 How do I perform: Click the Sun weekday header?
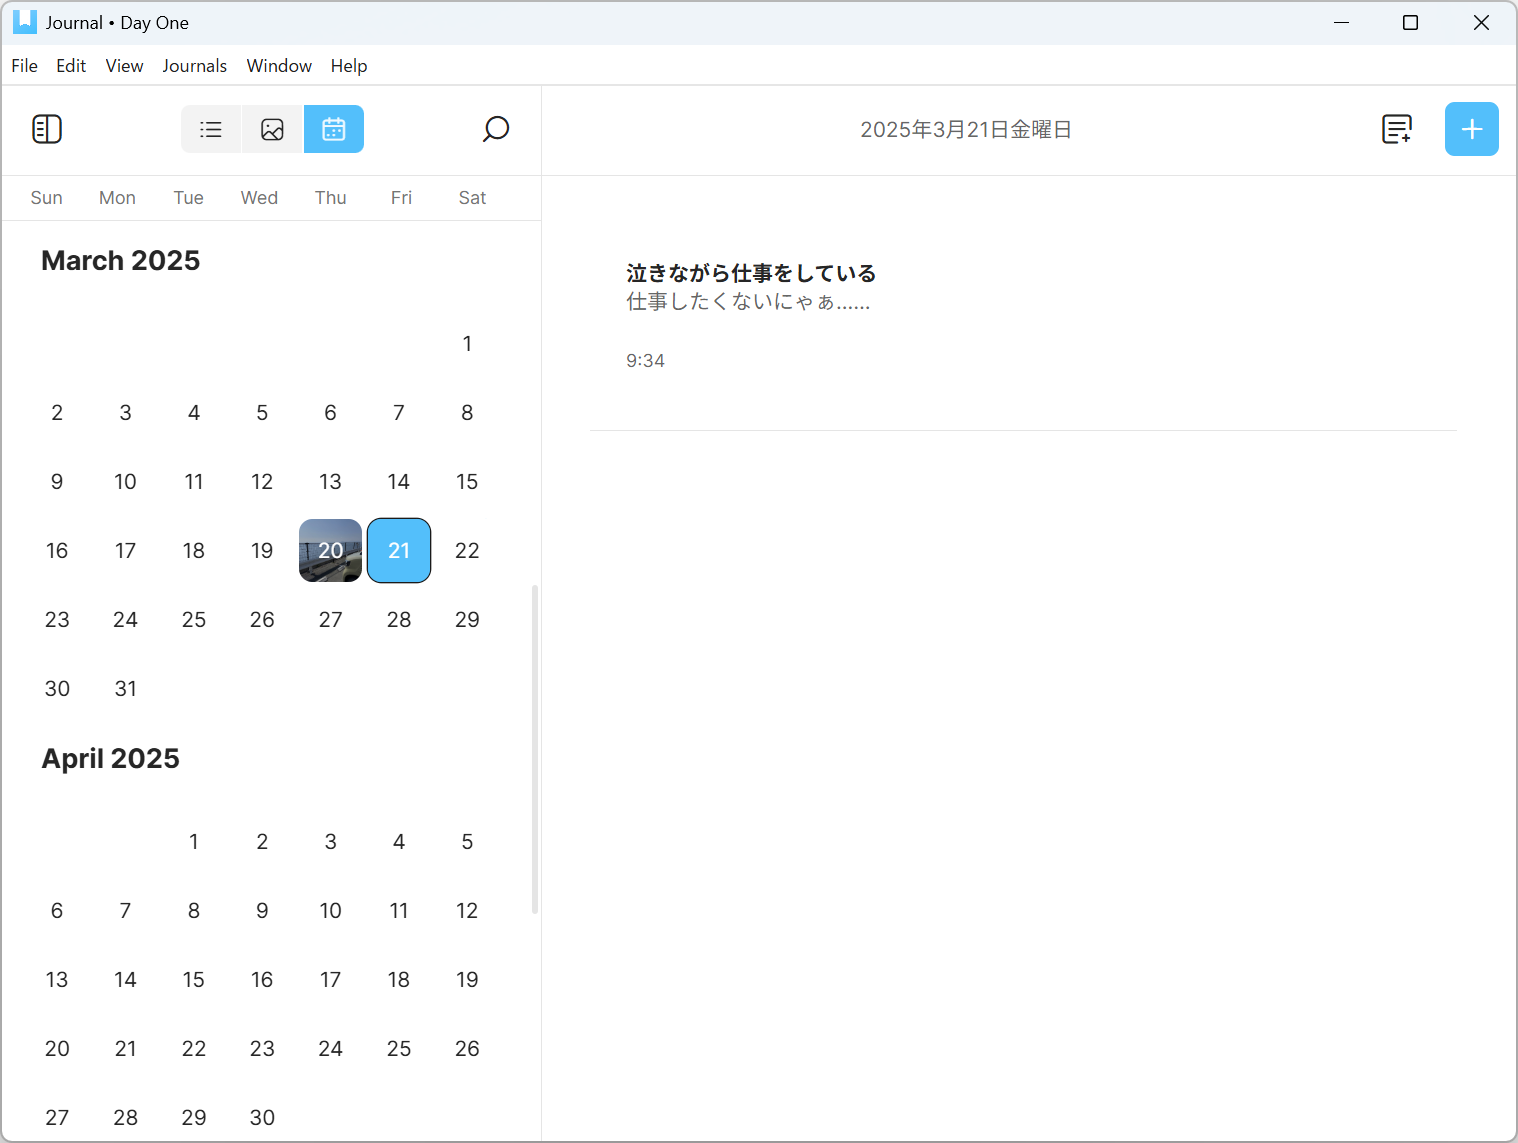[47, 198]
